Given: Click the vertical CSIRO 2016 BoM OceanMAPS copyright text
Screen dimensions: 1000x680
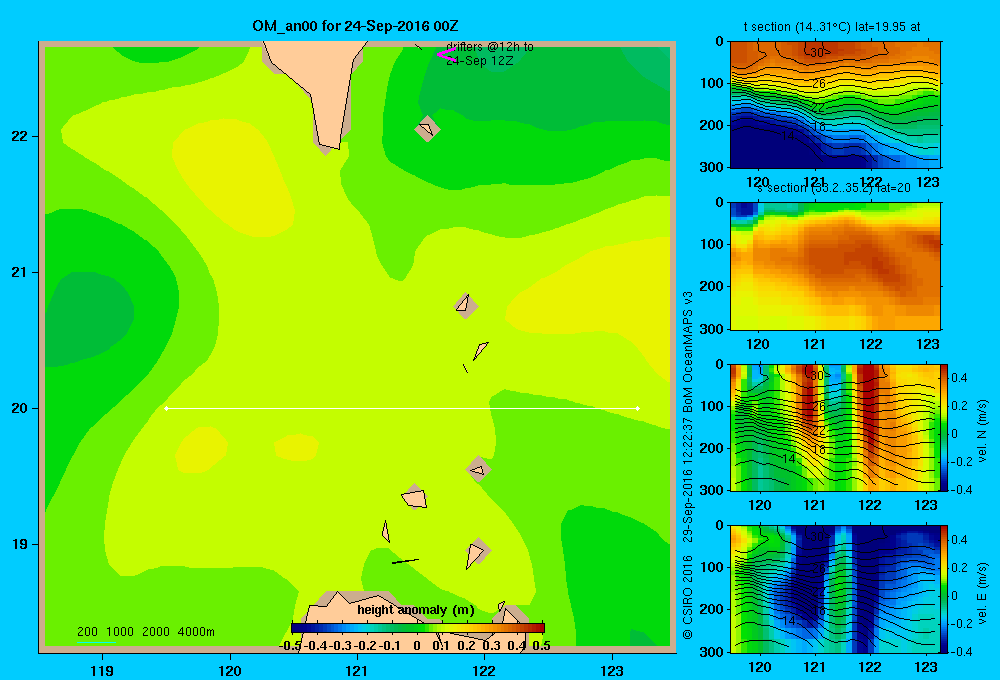Looking at the screenshot, I should tap(688, 464).
